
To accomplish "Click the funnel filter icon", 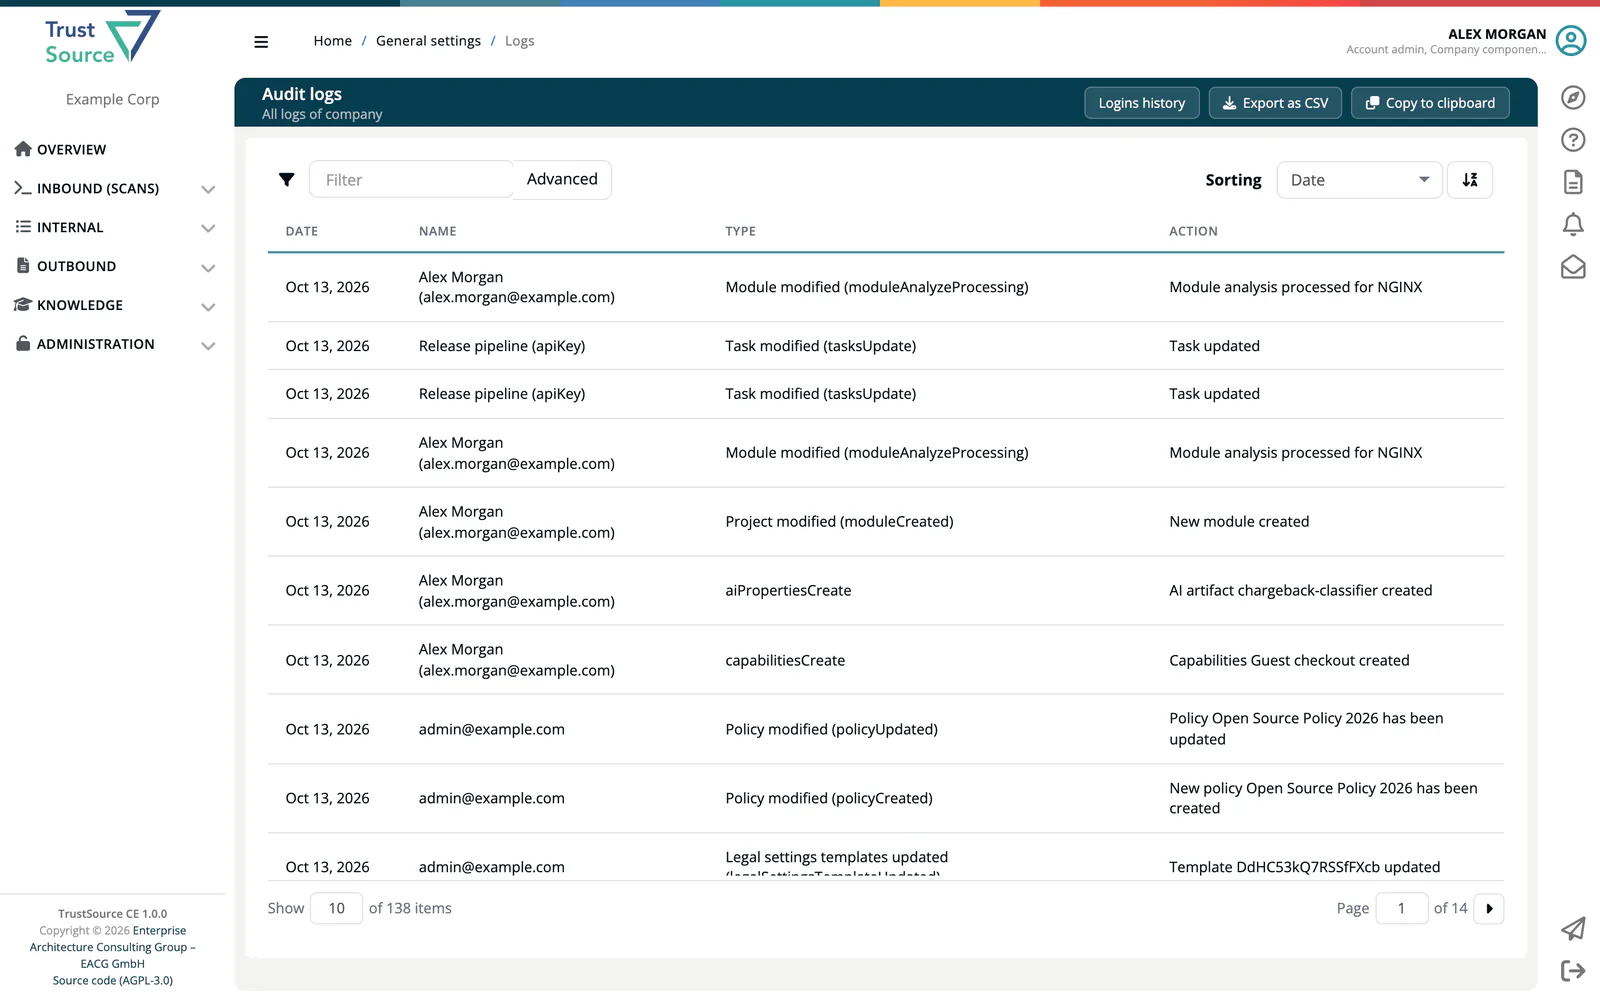I will tap(287, 180).
